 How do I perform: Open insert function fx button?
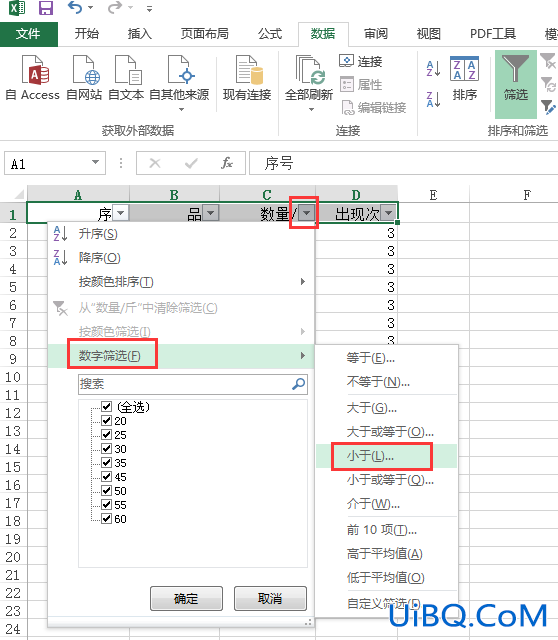coord(227,163)
